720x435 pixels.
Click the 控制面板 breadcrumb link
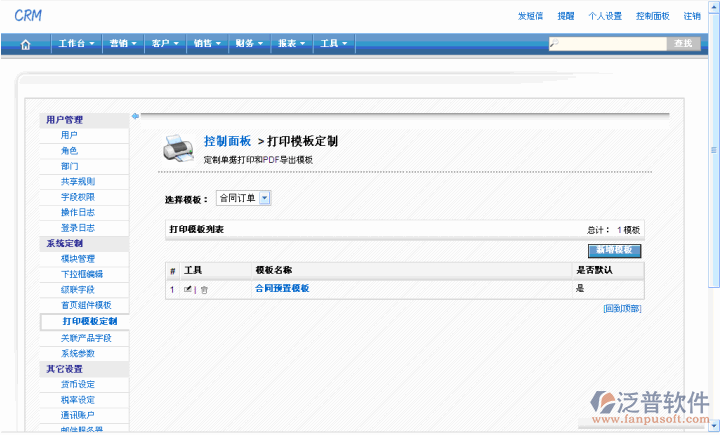[227, 141]
